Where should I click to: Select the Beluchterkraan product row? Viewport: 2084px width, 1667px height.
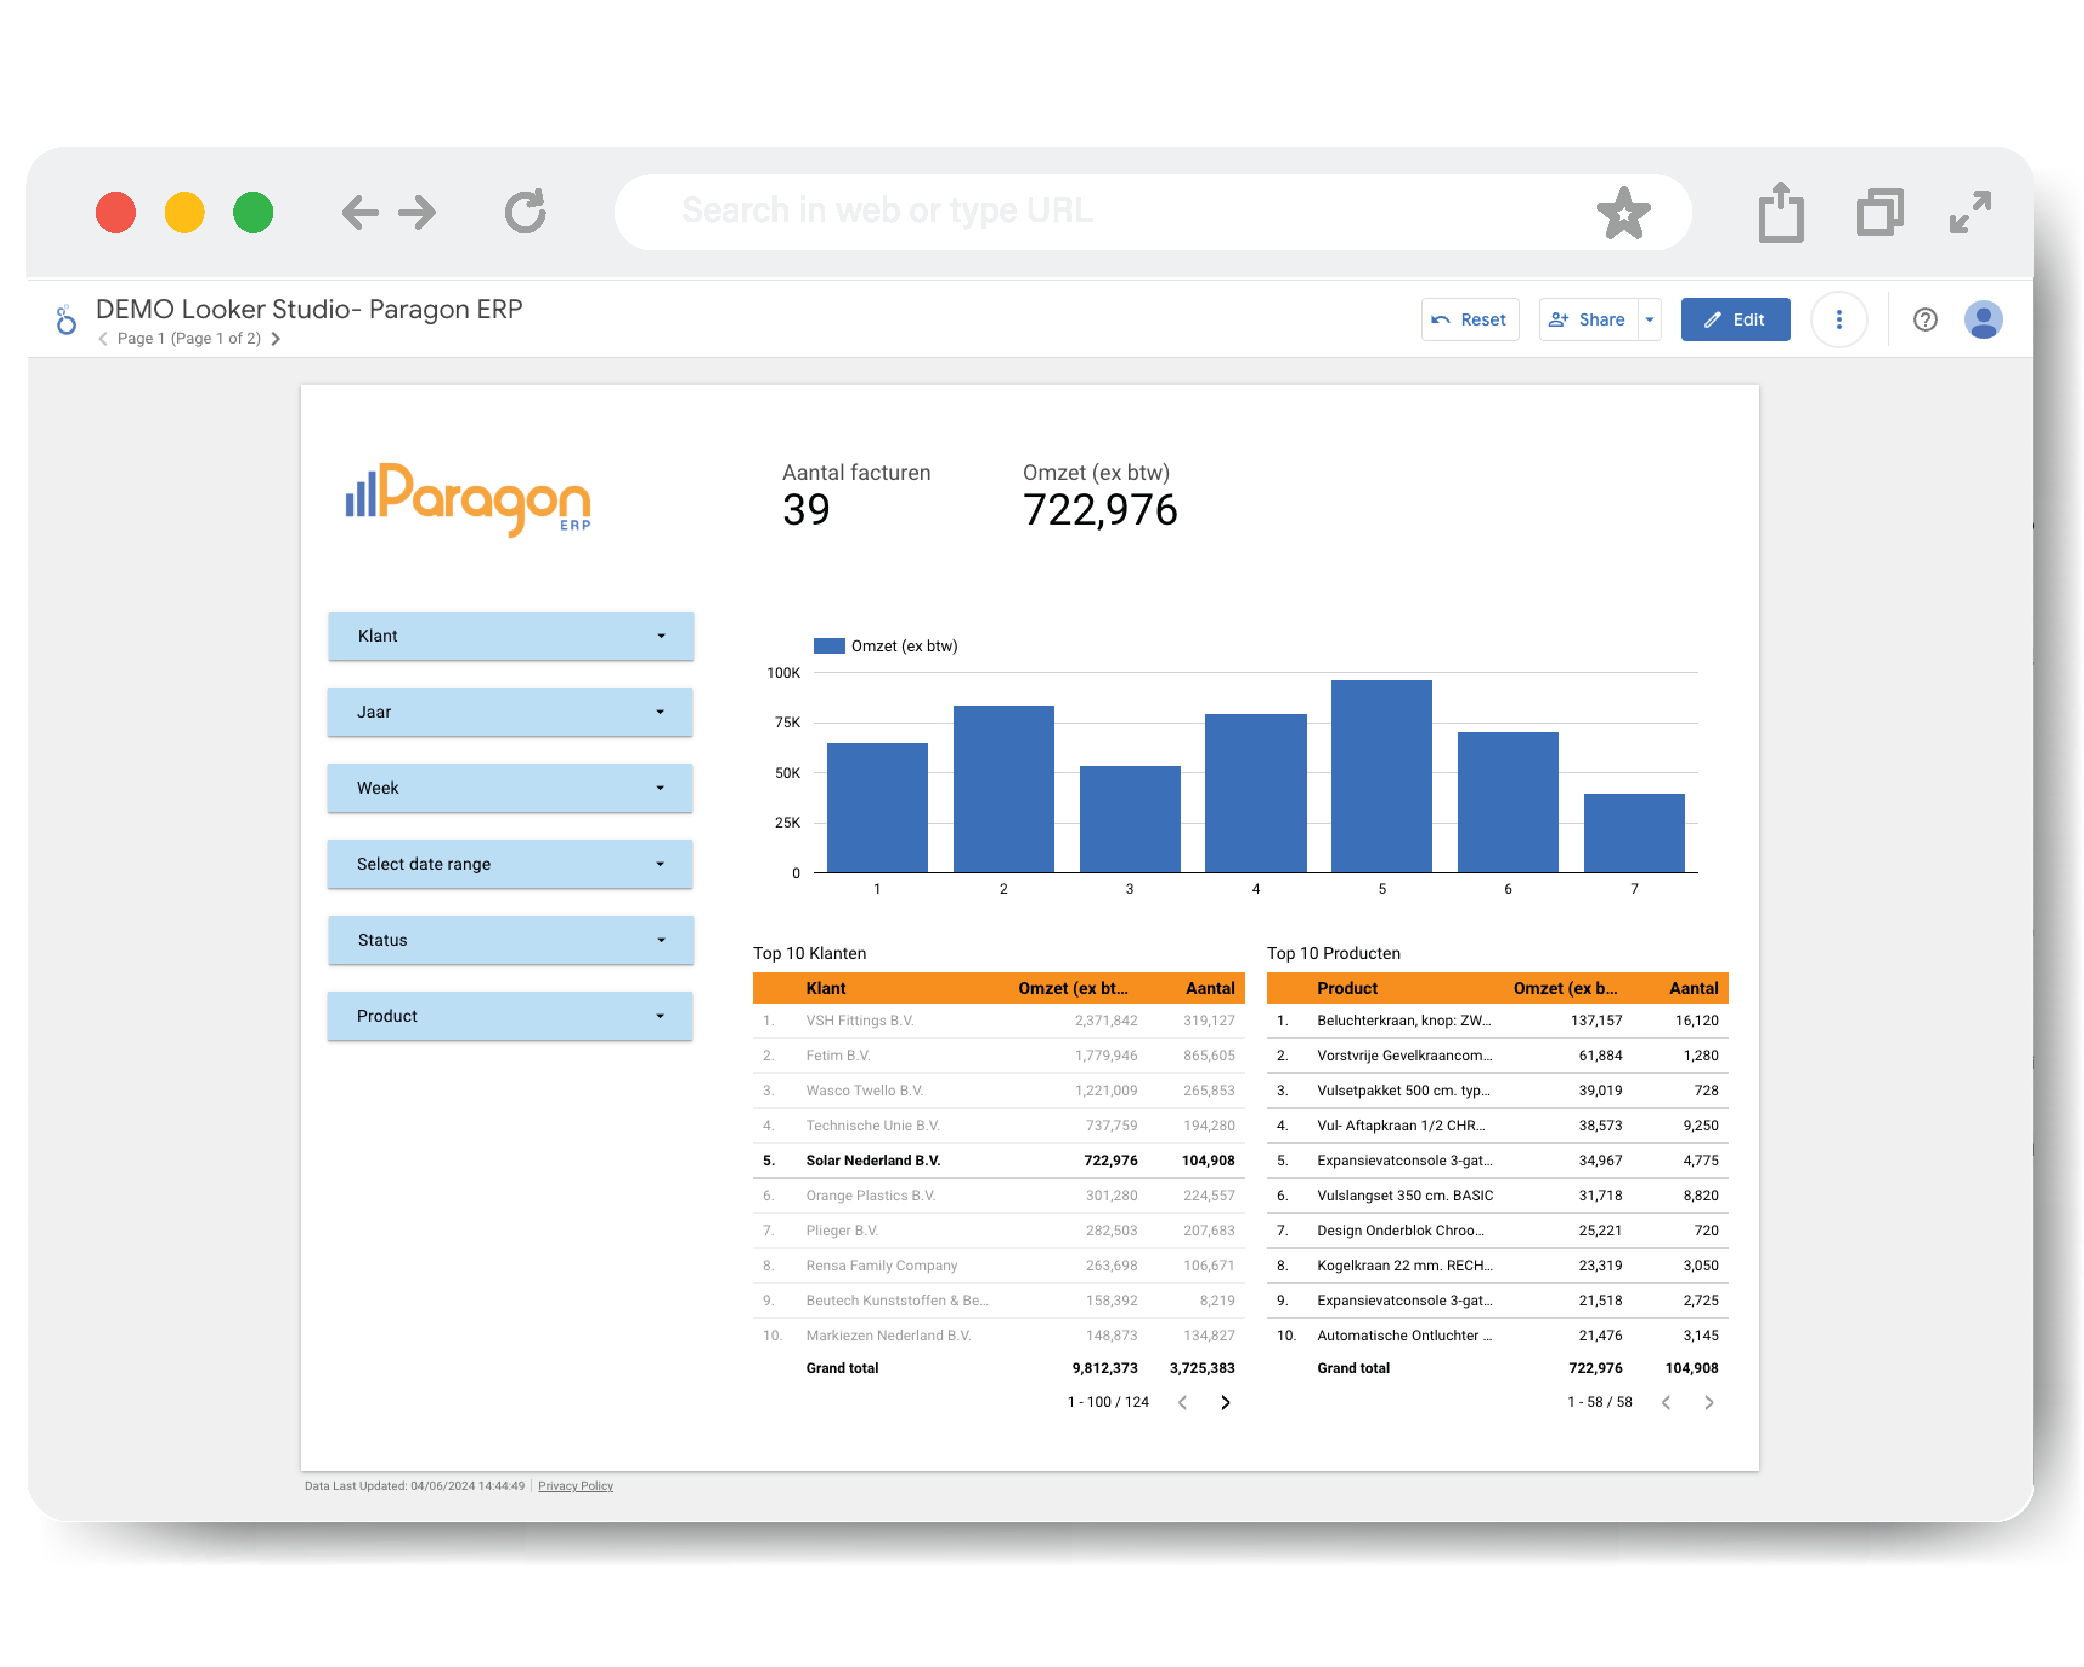coord(1497,1020)
